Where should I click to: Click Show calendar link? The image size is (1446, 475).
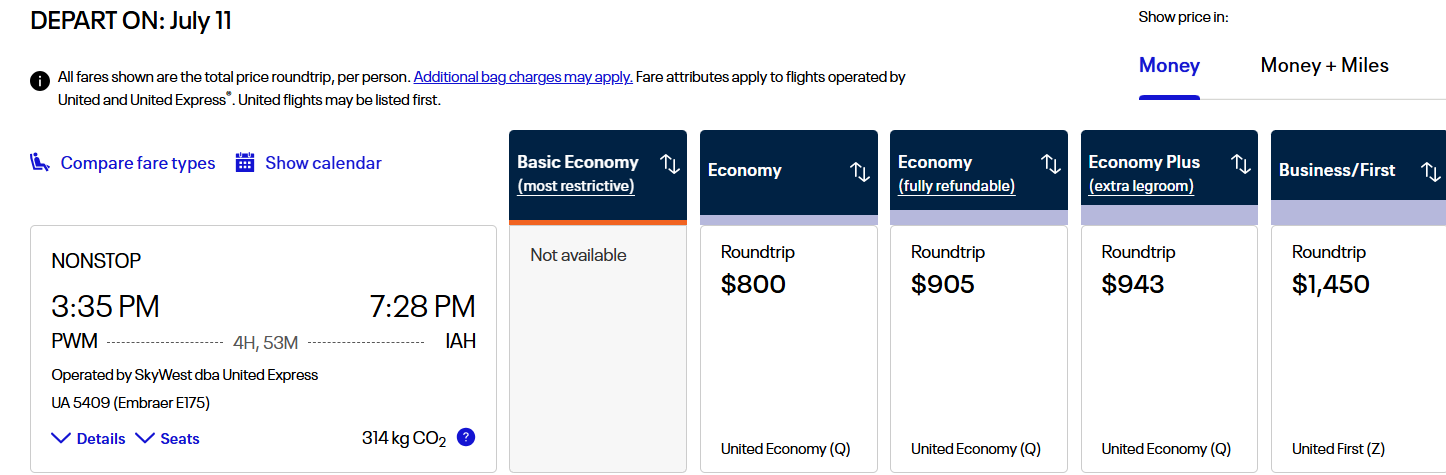pos(323,163)
